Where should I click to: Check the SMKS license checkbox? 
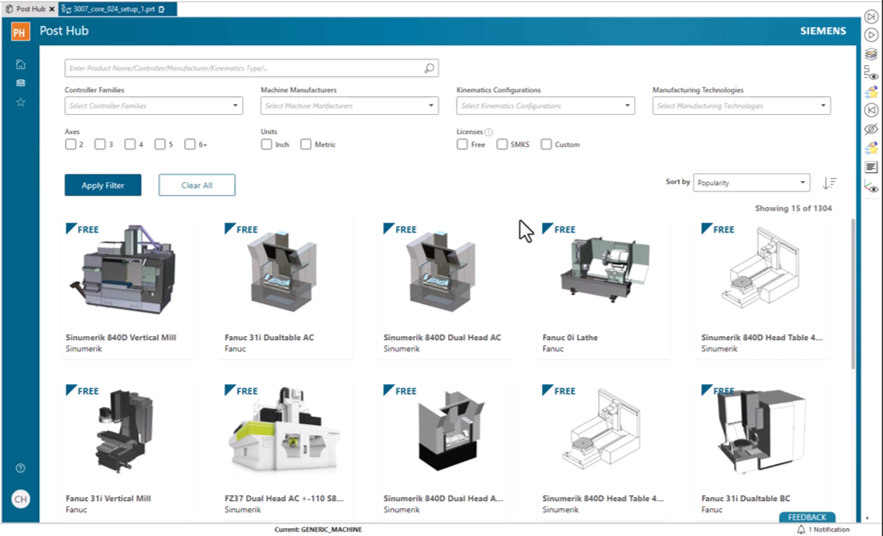tap(502, 145)
